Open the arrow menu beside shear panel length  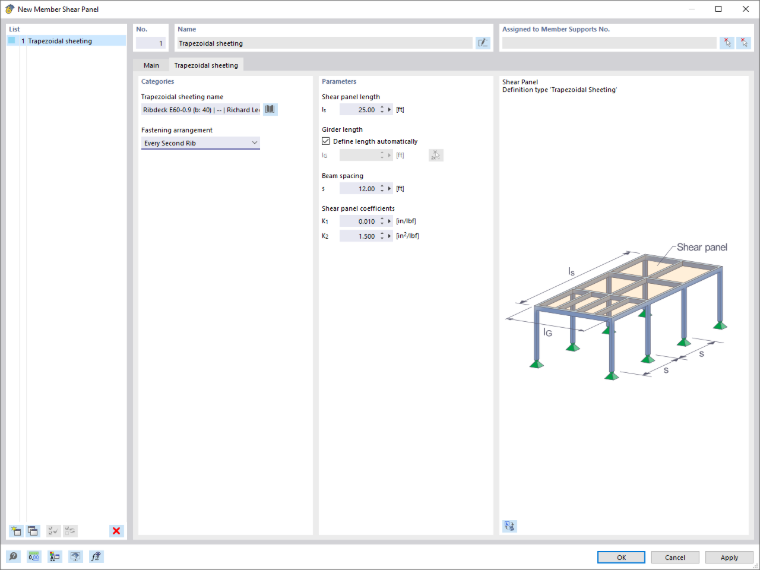point(389,110)
